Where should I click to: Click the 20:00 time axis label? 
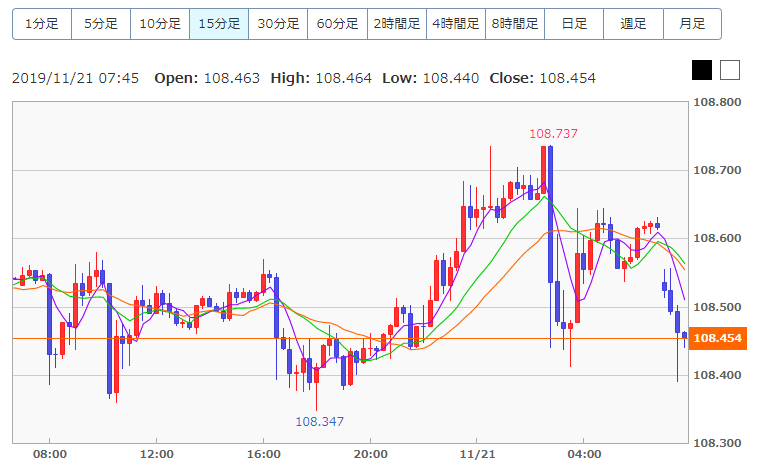click(371, 454)
